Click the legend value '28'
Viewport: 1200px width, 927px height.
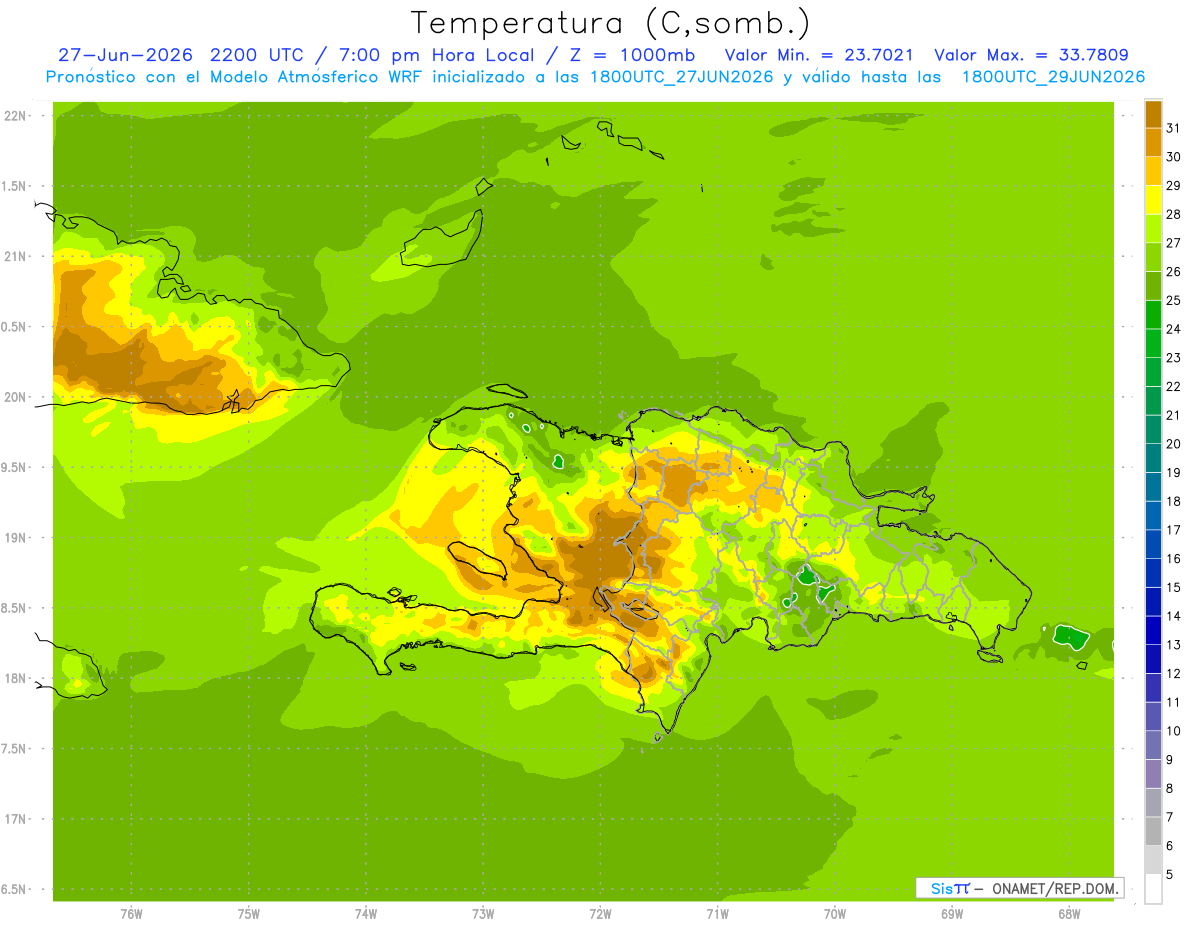click(x=1174, y=214)
